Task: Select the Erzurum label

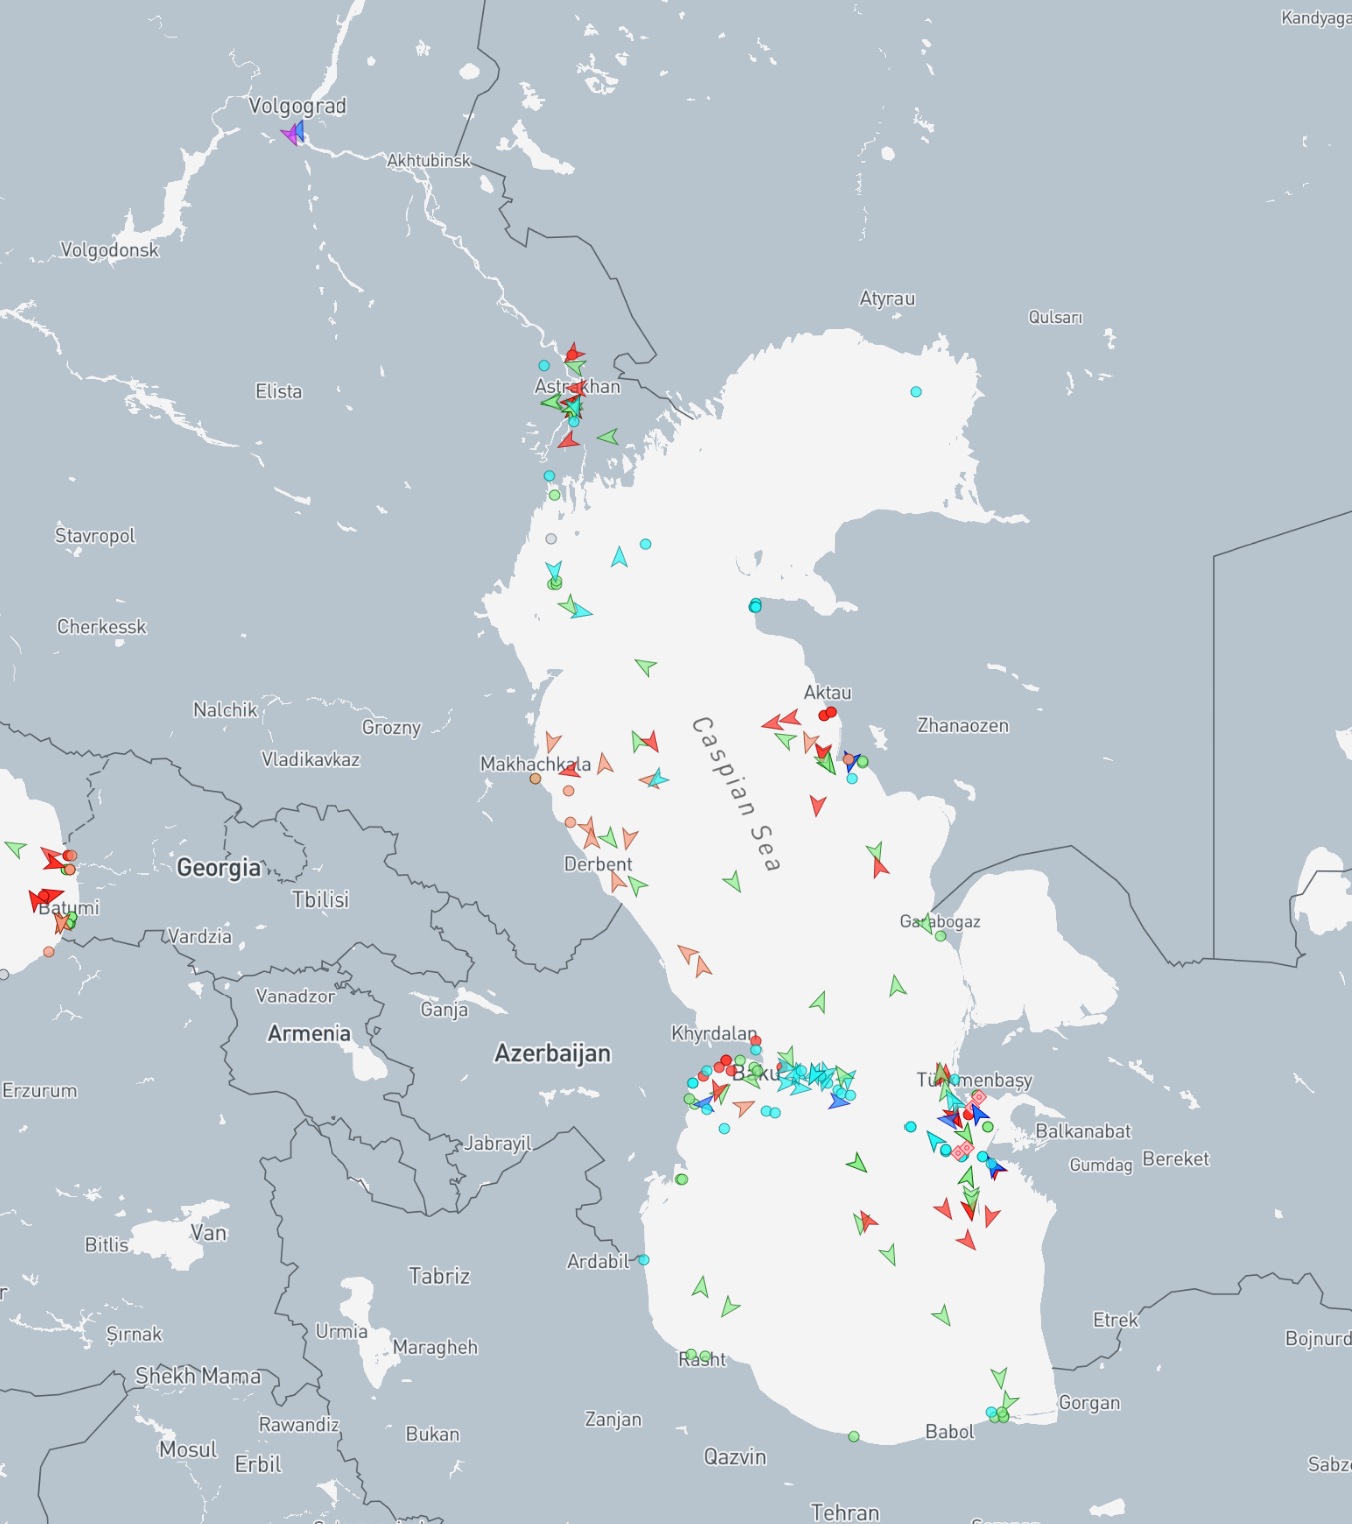Action: click(40, 1091)
